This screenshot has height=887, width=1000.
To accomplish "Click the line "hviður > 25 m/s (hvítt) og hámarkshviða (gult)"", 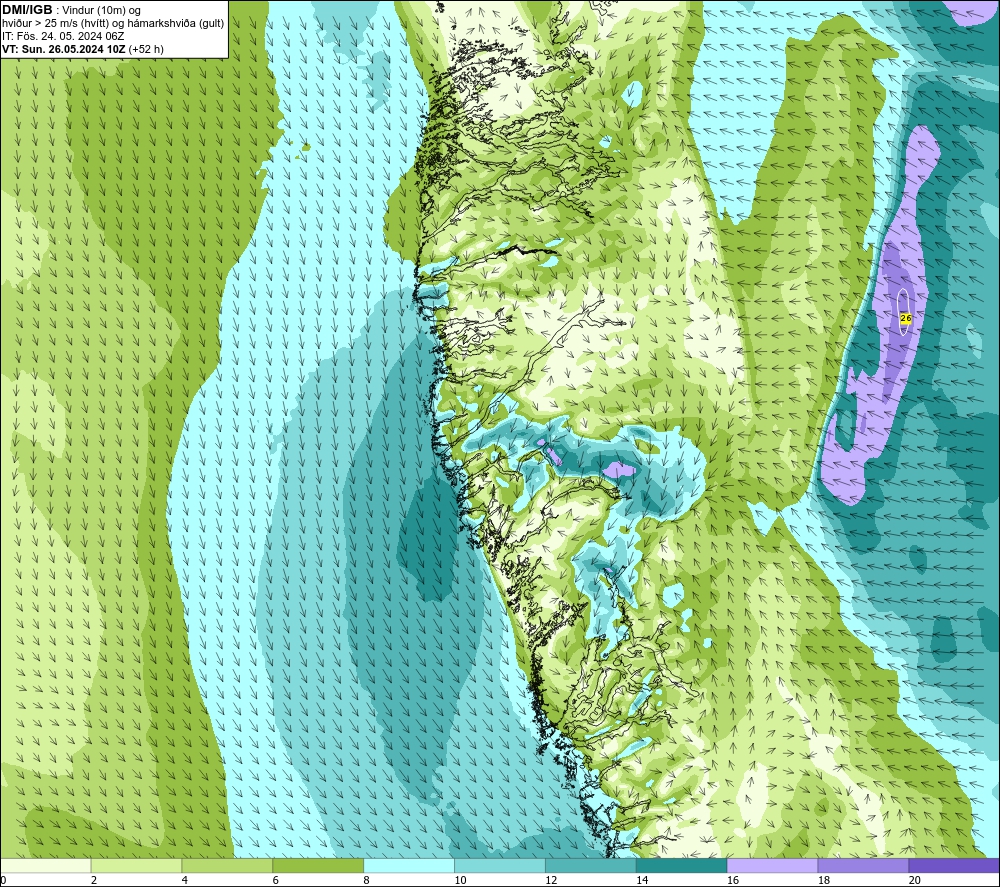I will click(x=113, y=23).
